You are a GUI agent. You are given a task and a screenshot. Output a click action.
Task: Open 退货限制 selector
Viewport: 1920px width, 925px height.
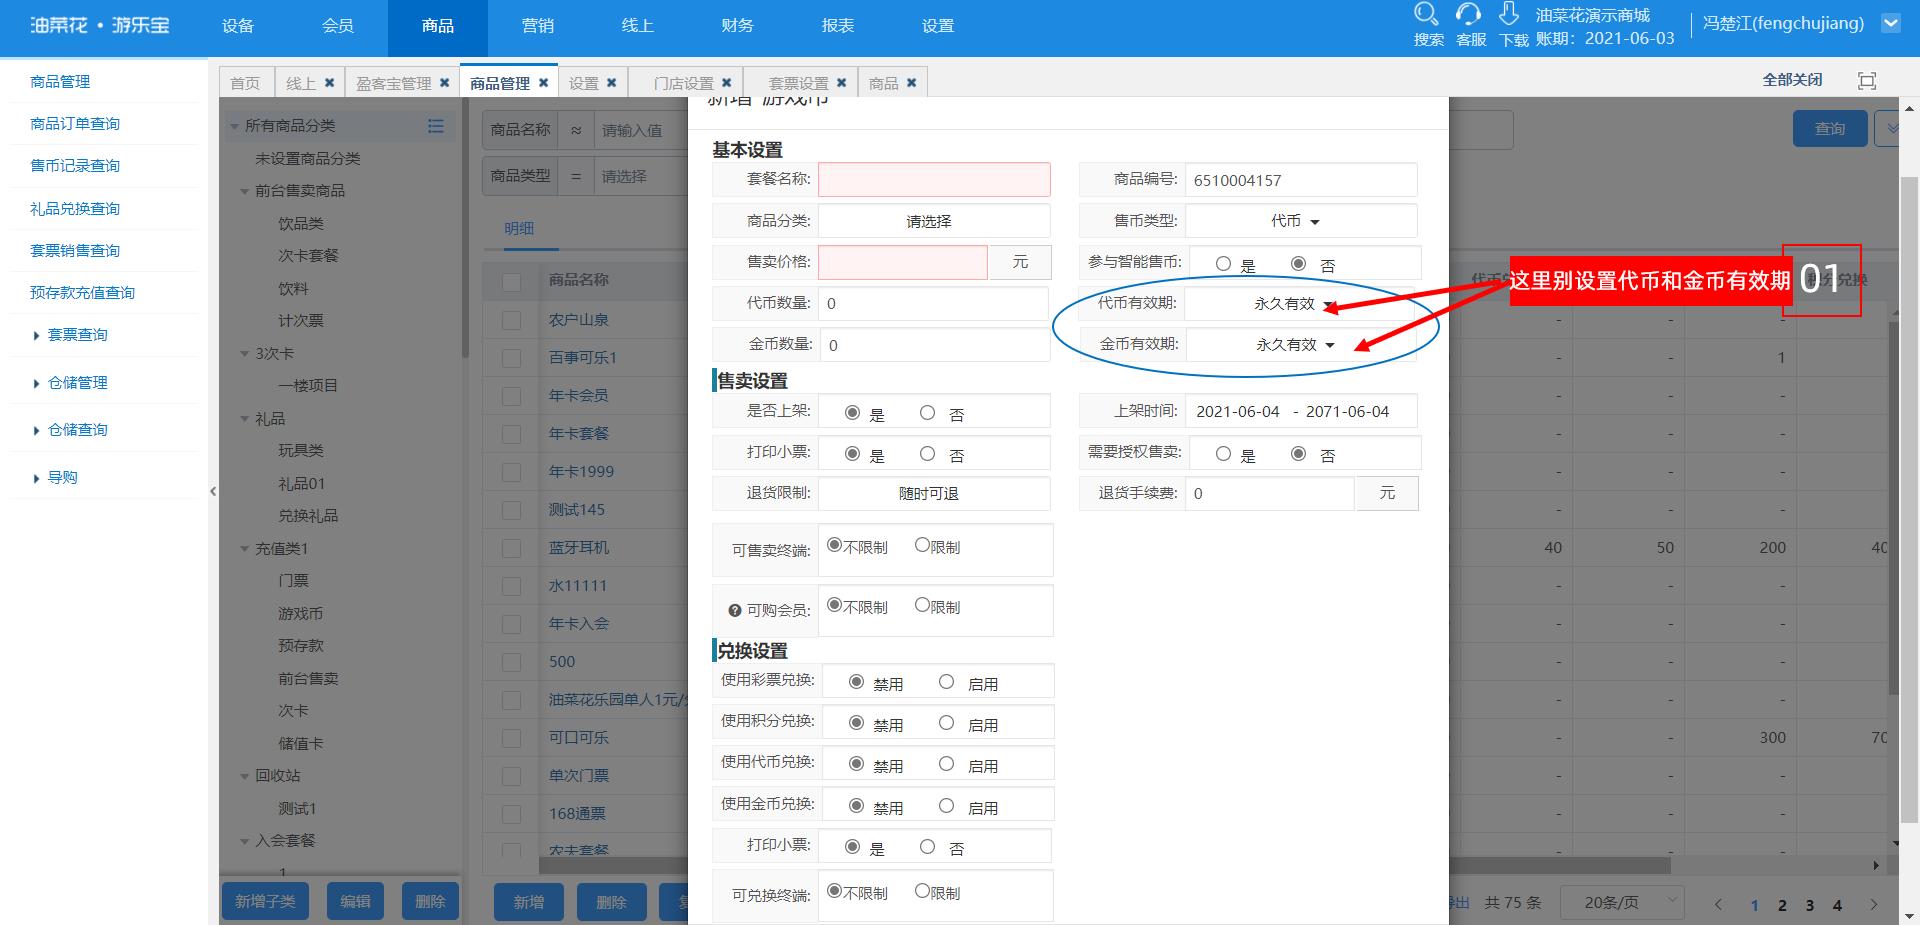click(x=933, y=493)
